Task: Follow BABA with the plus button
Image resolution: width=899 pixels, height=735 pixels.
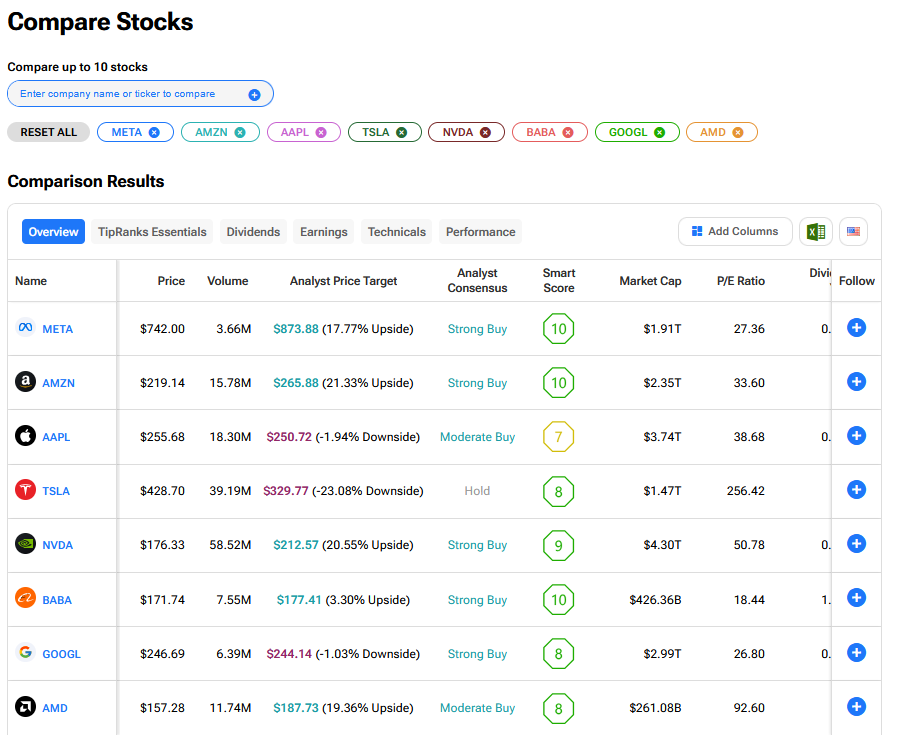Action: pos(857,598)
